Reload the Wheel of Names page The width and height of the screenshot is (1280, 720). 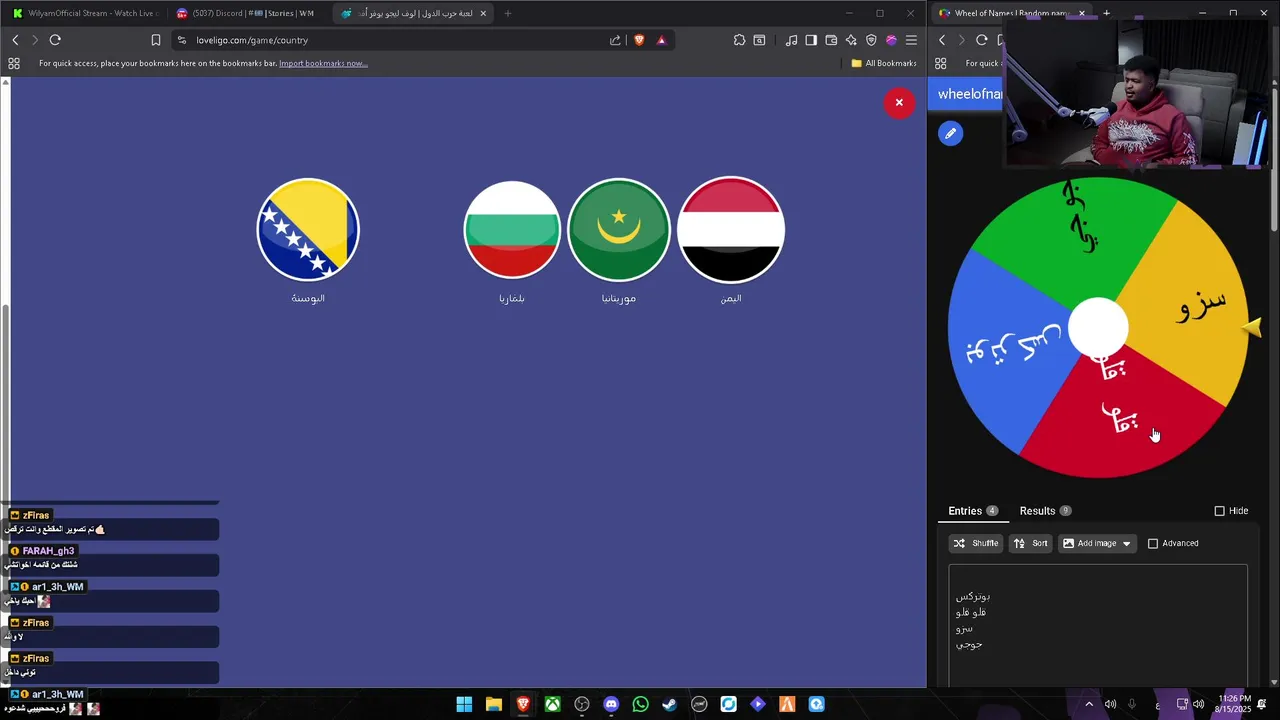(982, 40)
